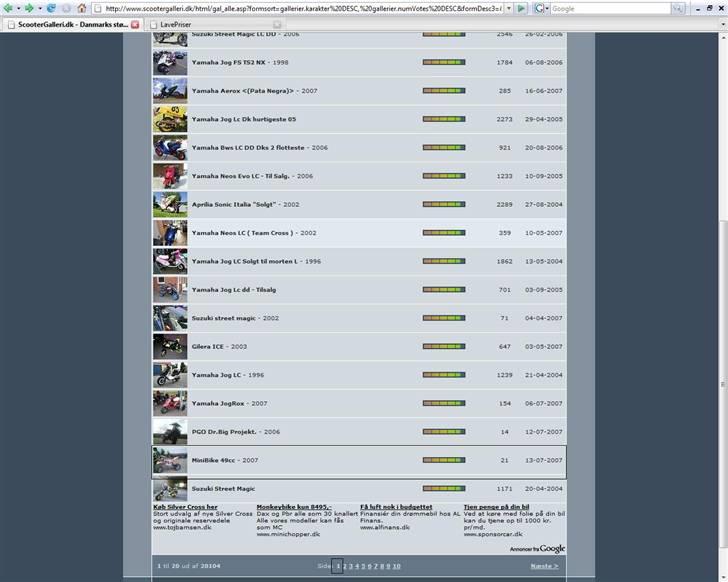The image size is (728, 582).
Task: Open the Yamaha Jog Lc dd Tilsalg thumbnail
Action: [170, 290]
